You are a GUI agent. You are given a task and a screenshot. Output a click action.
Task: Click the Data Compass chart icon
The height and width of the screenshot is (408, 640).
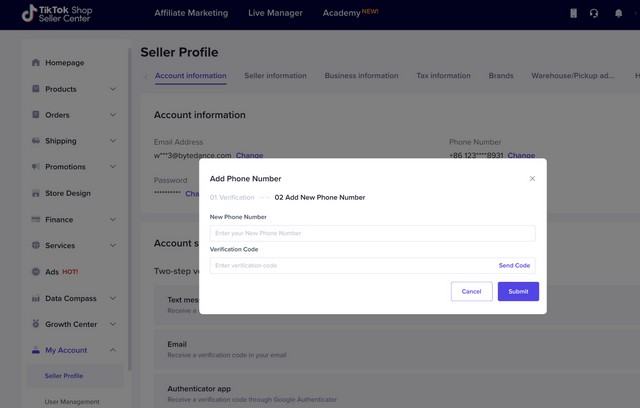36,298
